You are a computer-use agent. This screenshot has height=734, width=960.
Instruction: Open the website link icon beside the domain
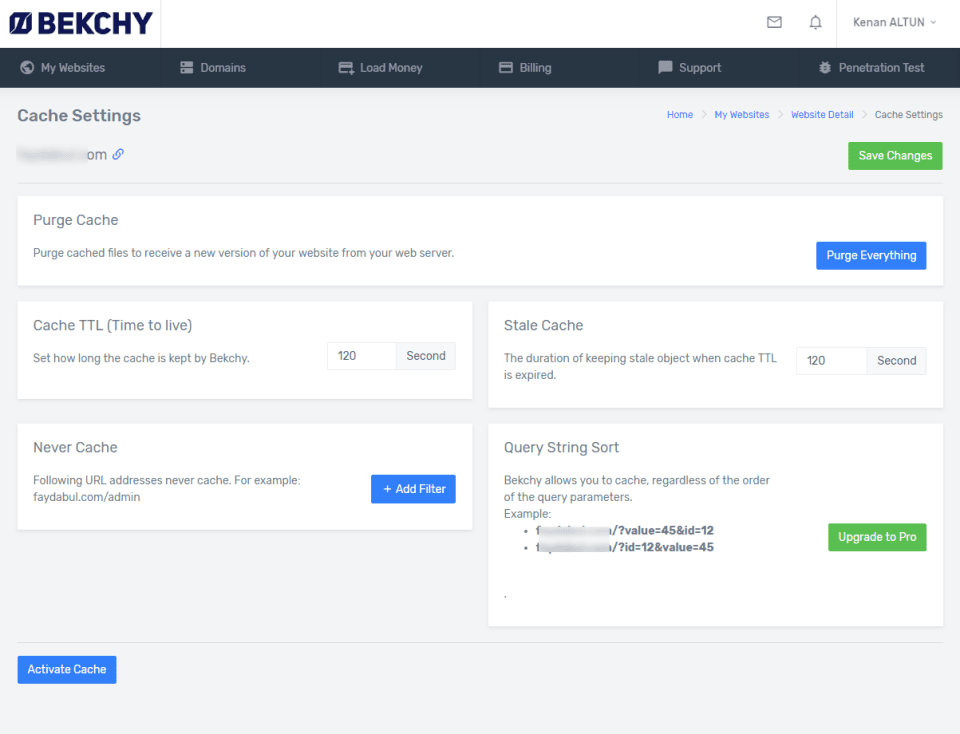click(x=118, y=154)
